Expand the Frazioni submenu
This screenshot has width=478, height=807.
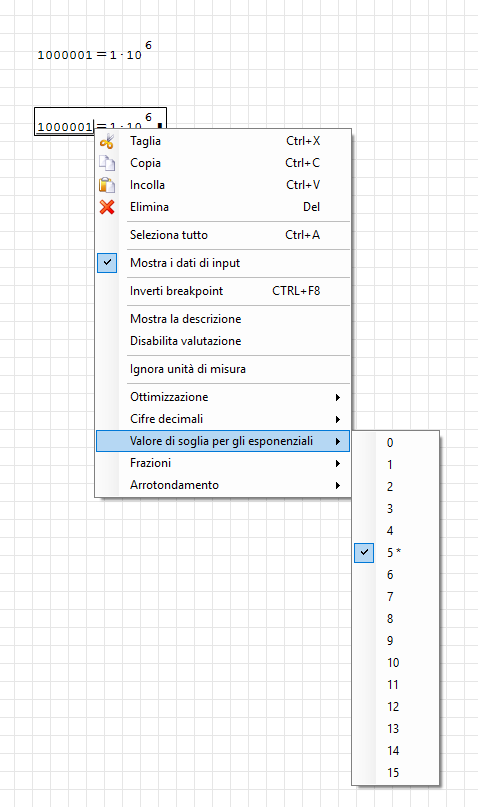[x=223, y=463]
